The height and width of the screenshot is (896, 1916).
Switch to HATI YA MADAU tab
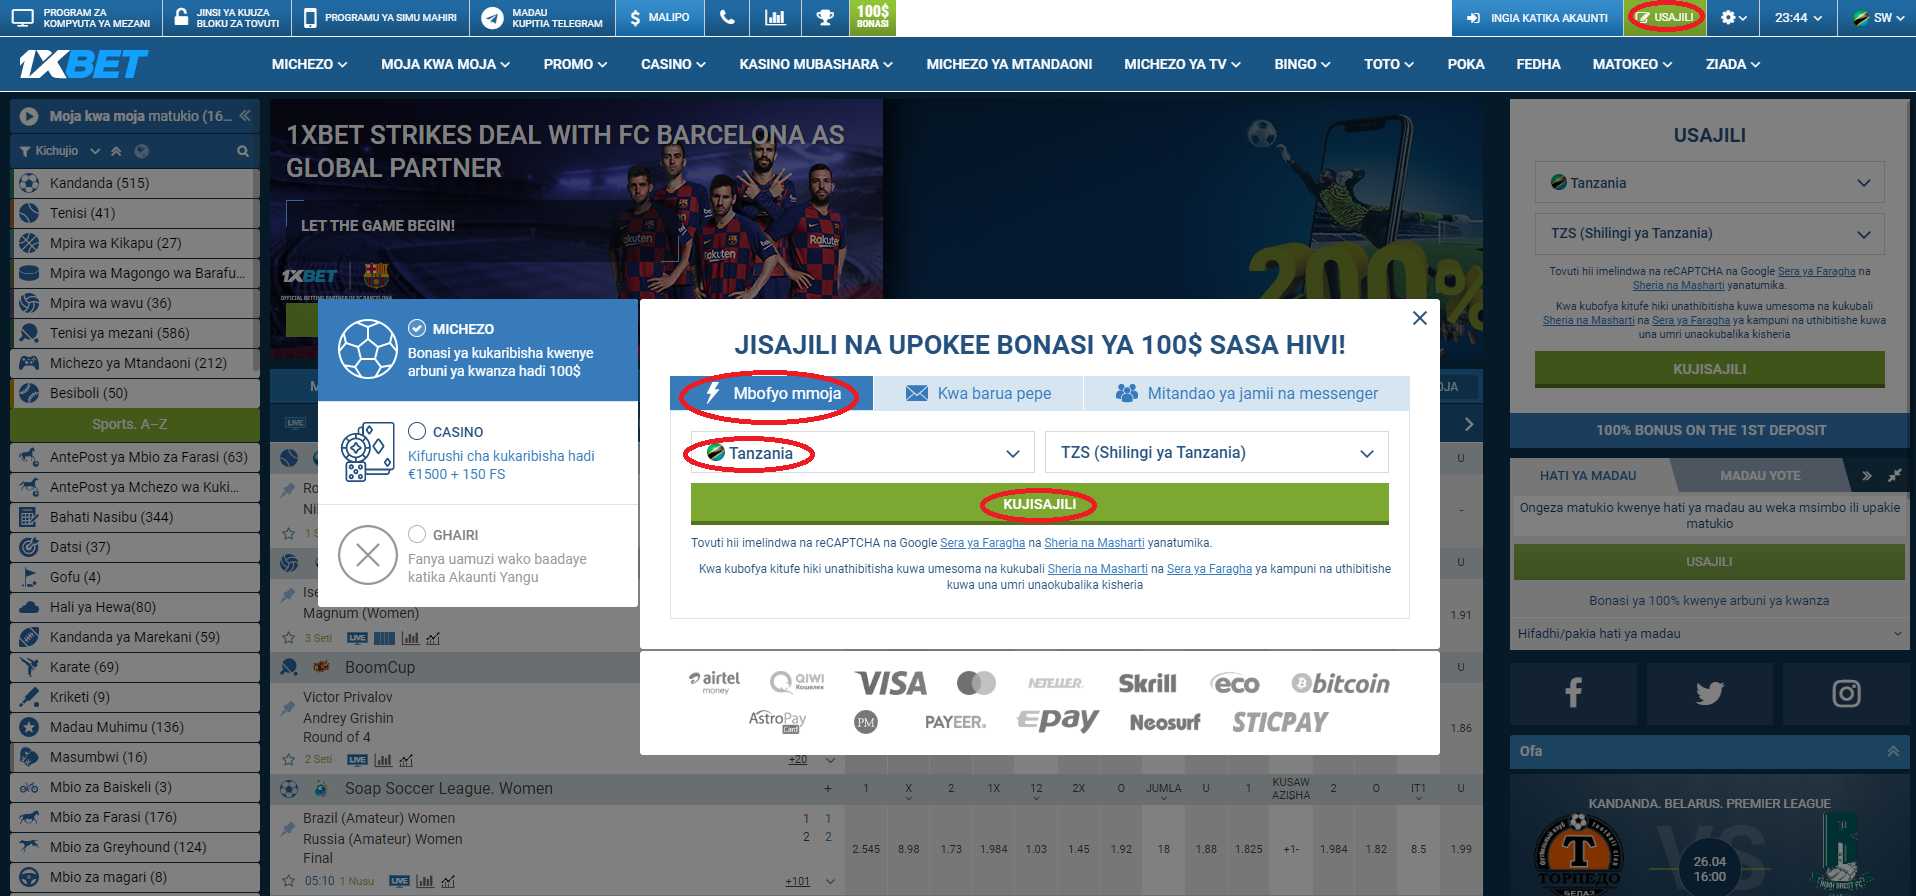click(1588, 475)
